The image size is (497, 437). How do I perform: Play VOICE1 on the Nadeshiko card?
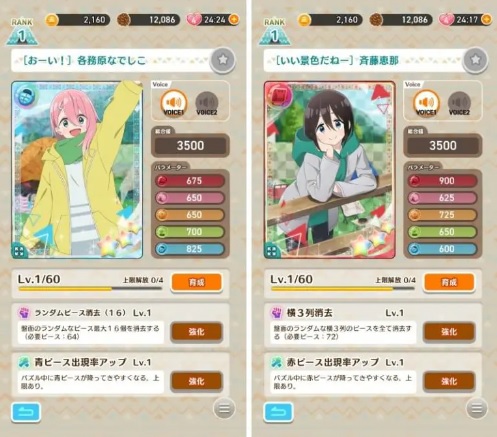click(173, 103)
